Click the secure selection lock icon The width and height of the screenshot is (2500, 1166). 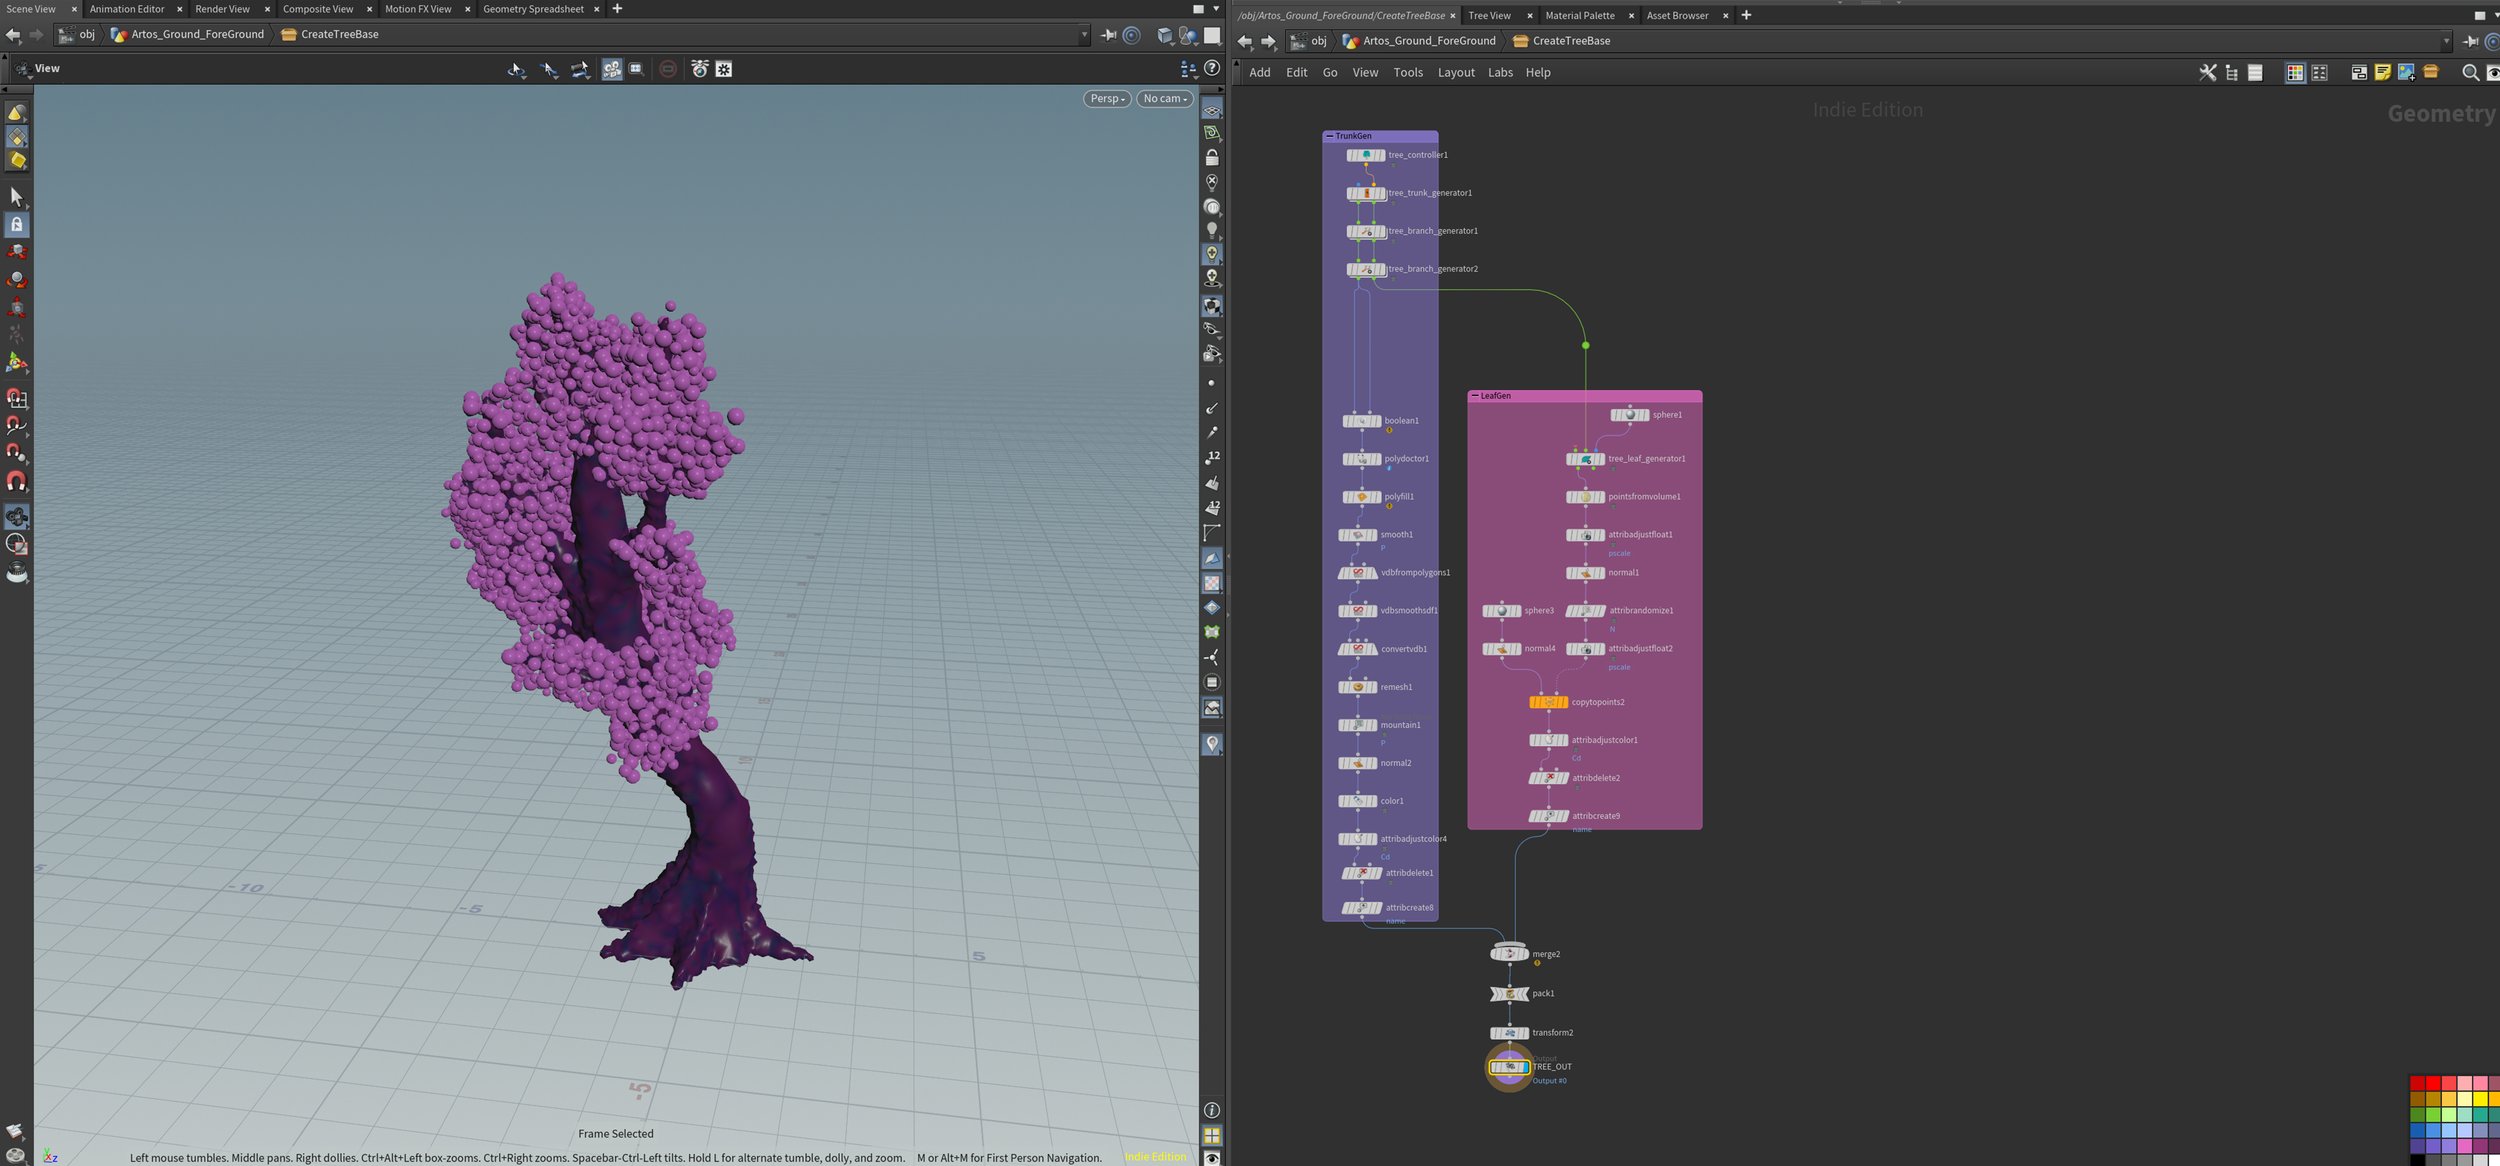point(16,224)
